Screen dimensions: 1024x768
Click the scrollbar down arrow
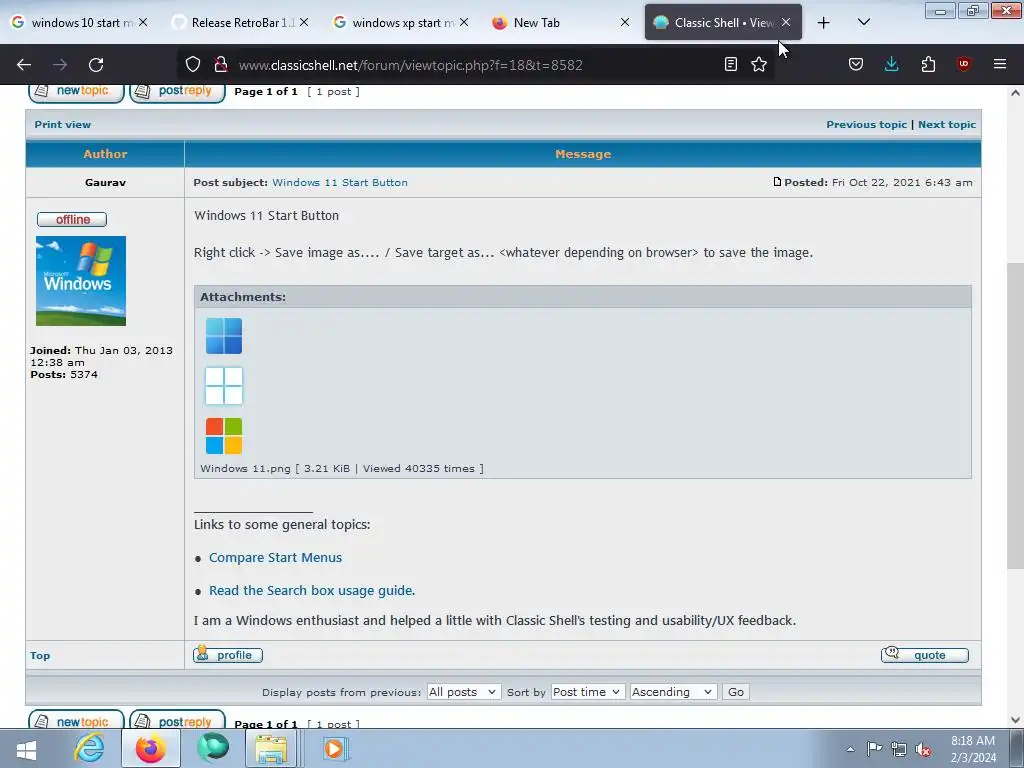click(x=1015, y=720)
